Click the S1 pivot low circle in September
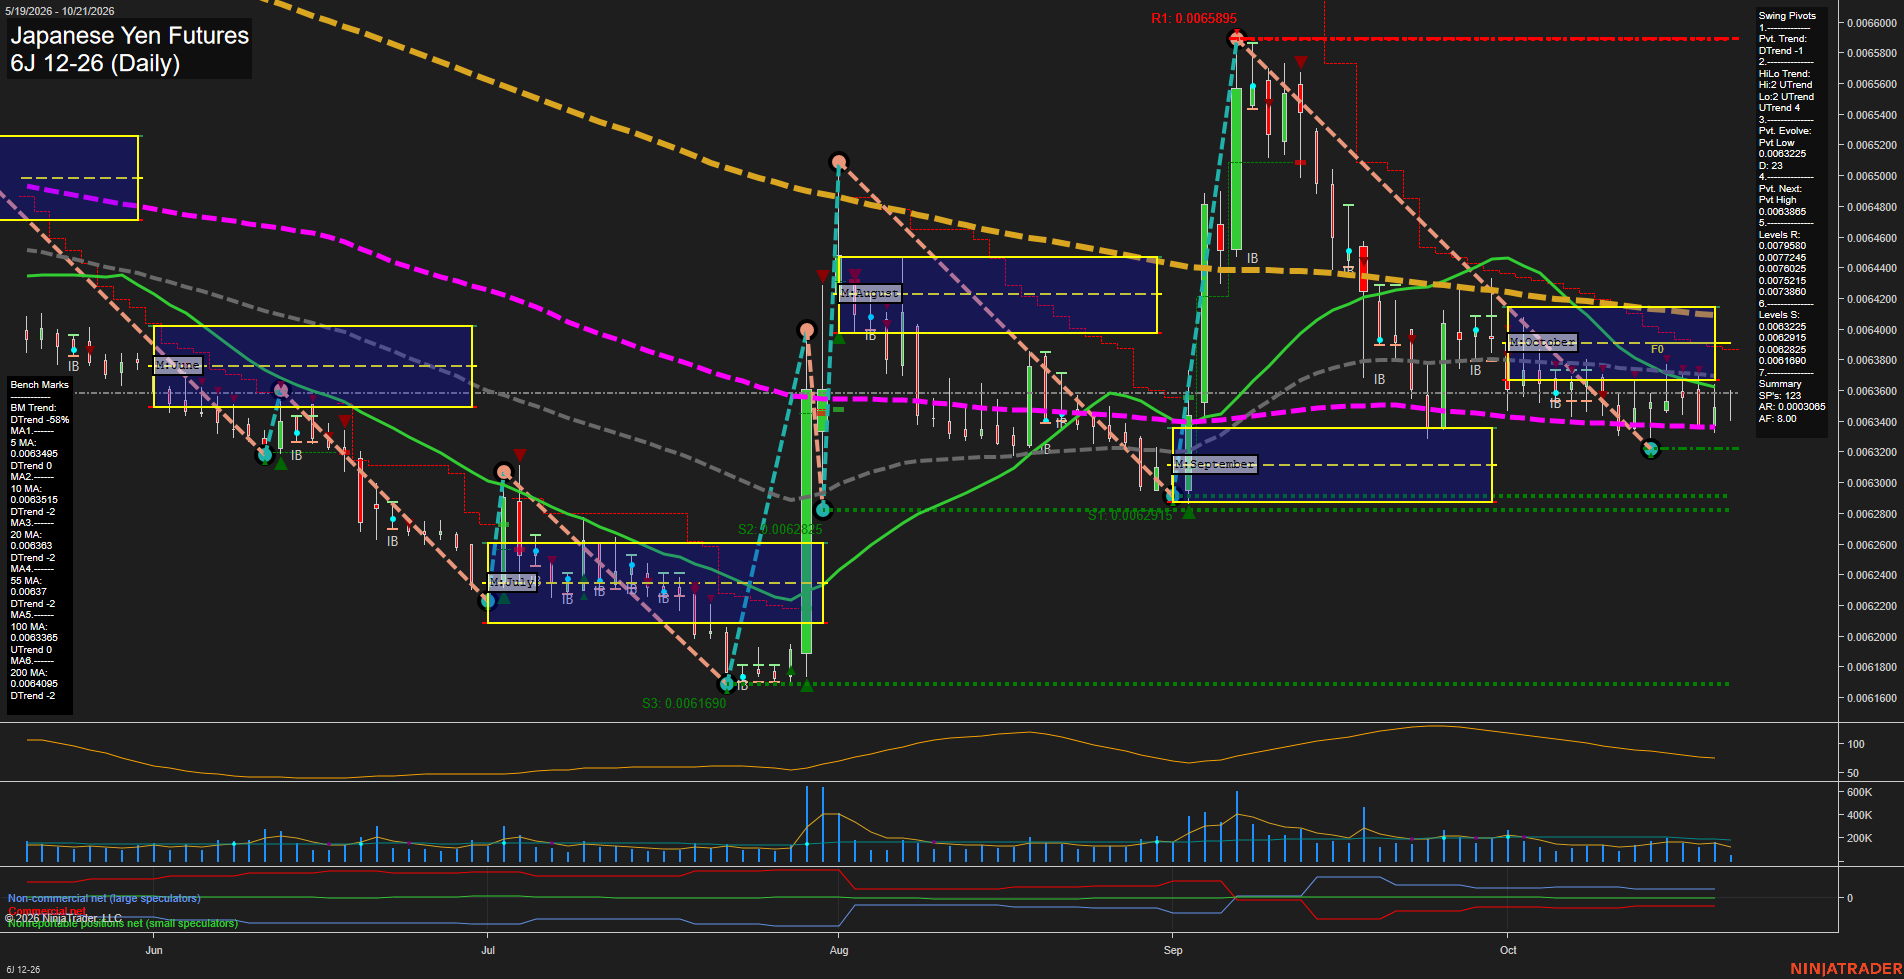 (1173, 494)
